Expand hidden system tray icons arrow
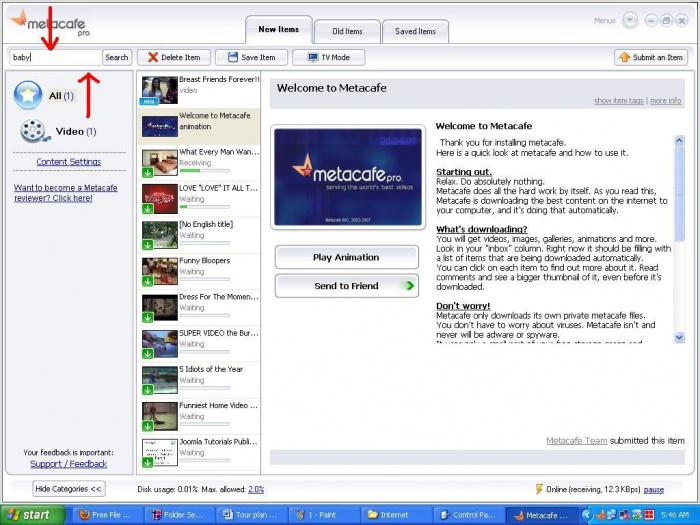Viewport: 700px width, 525px height. (586, 515)
